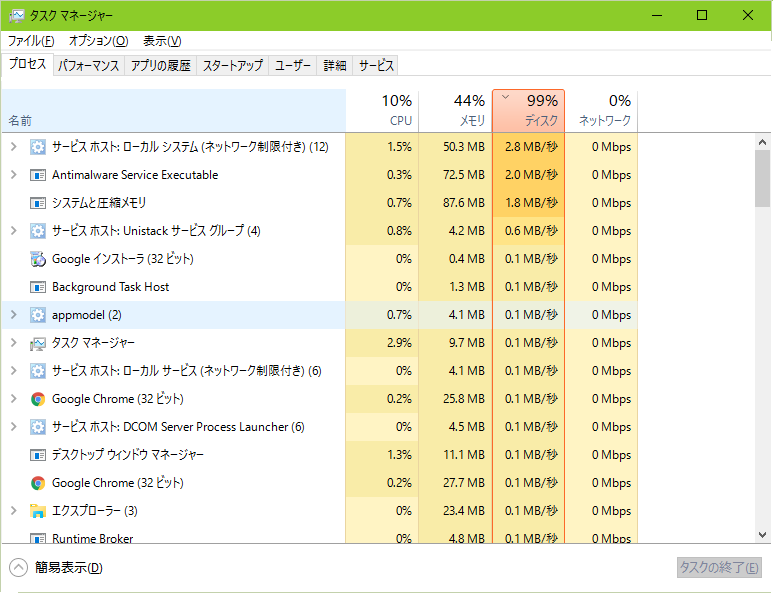Click the vertical scrollbar thumb
The height and width of the screenshot is (593, 773).
click(x=763, y=178)
